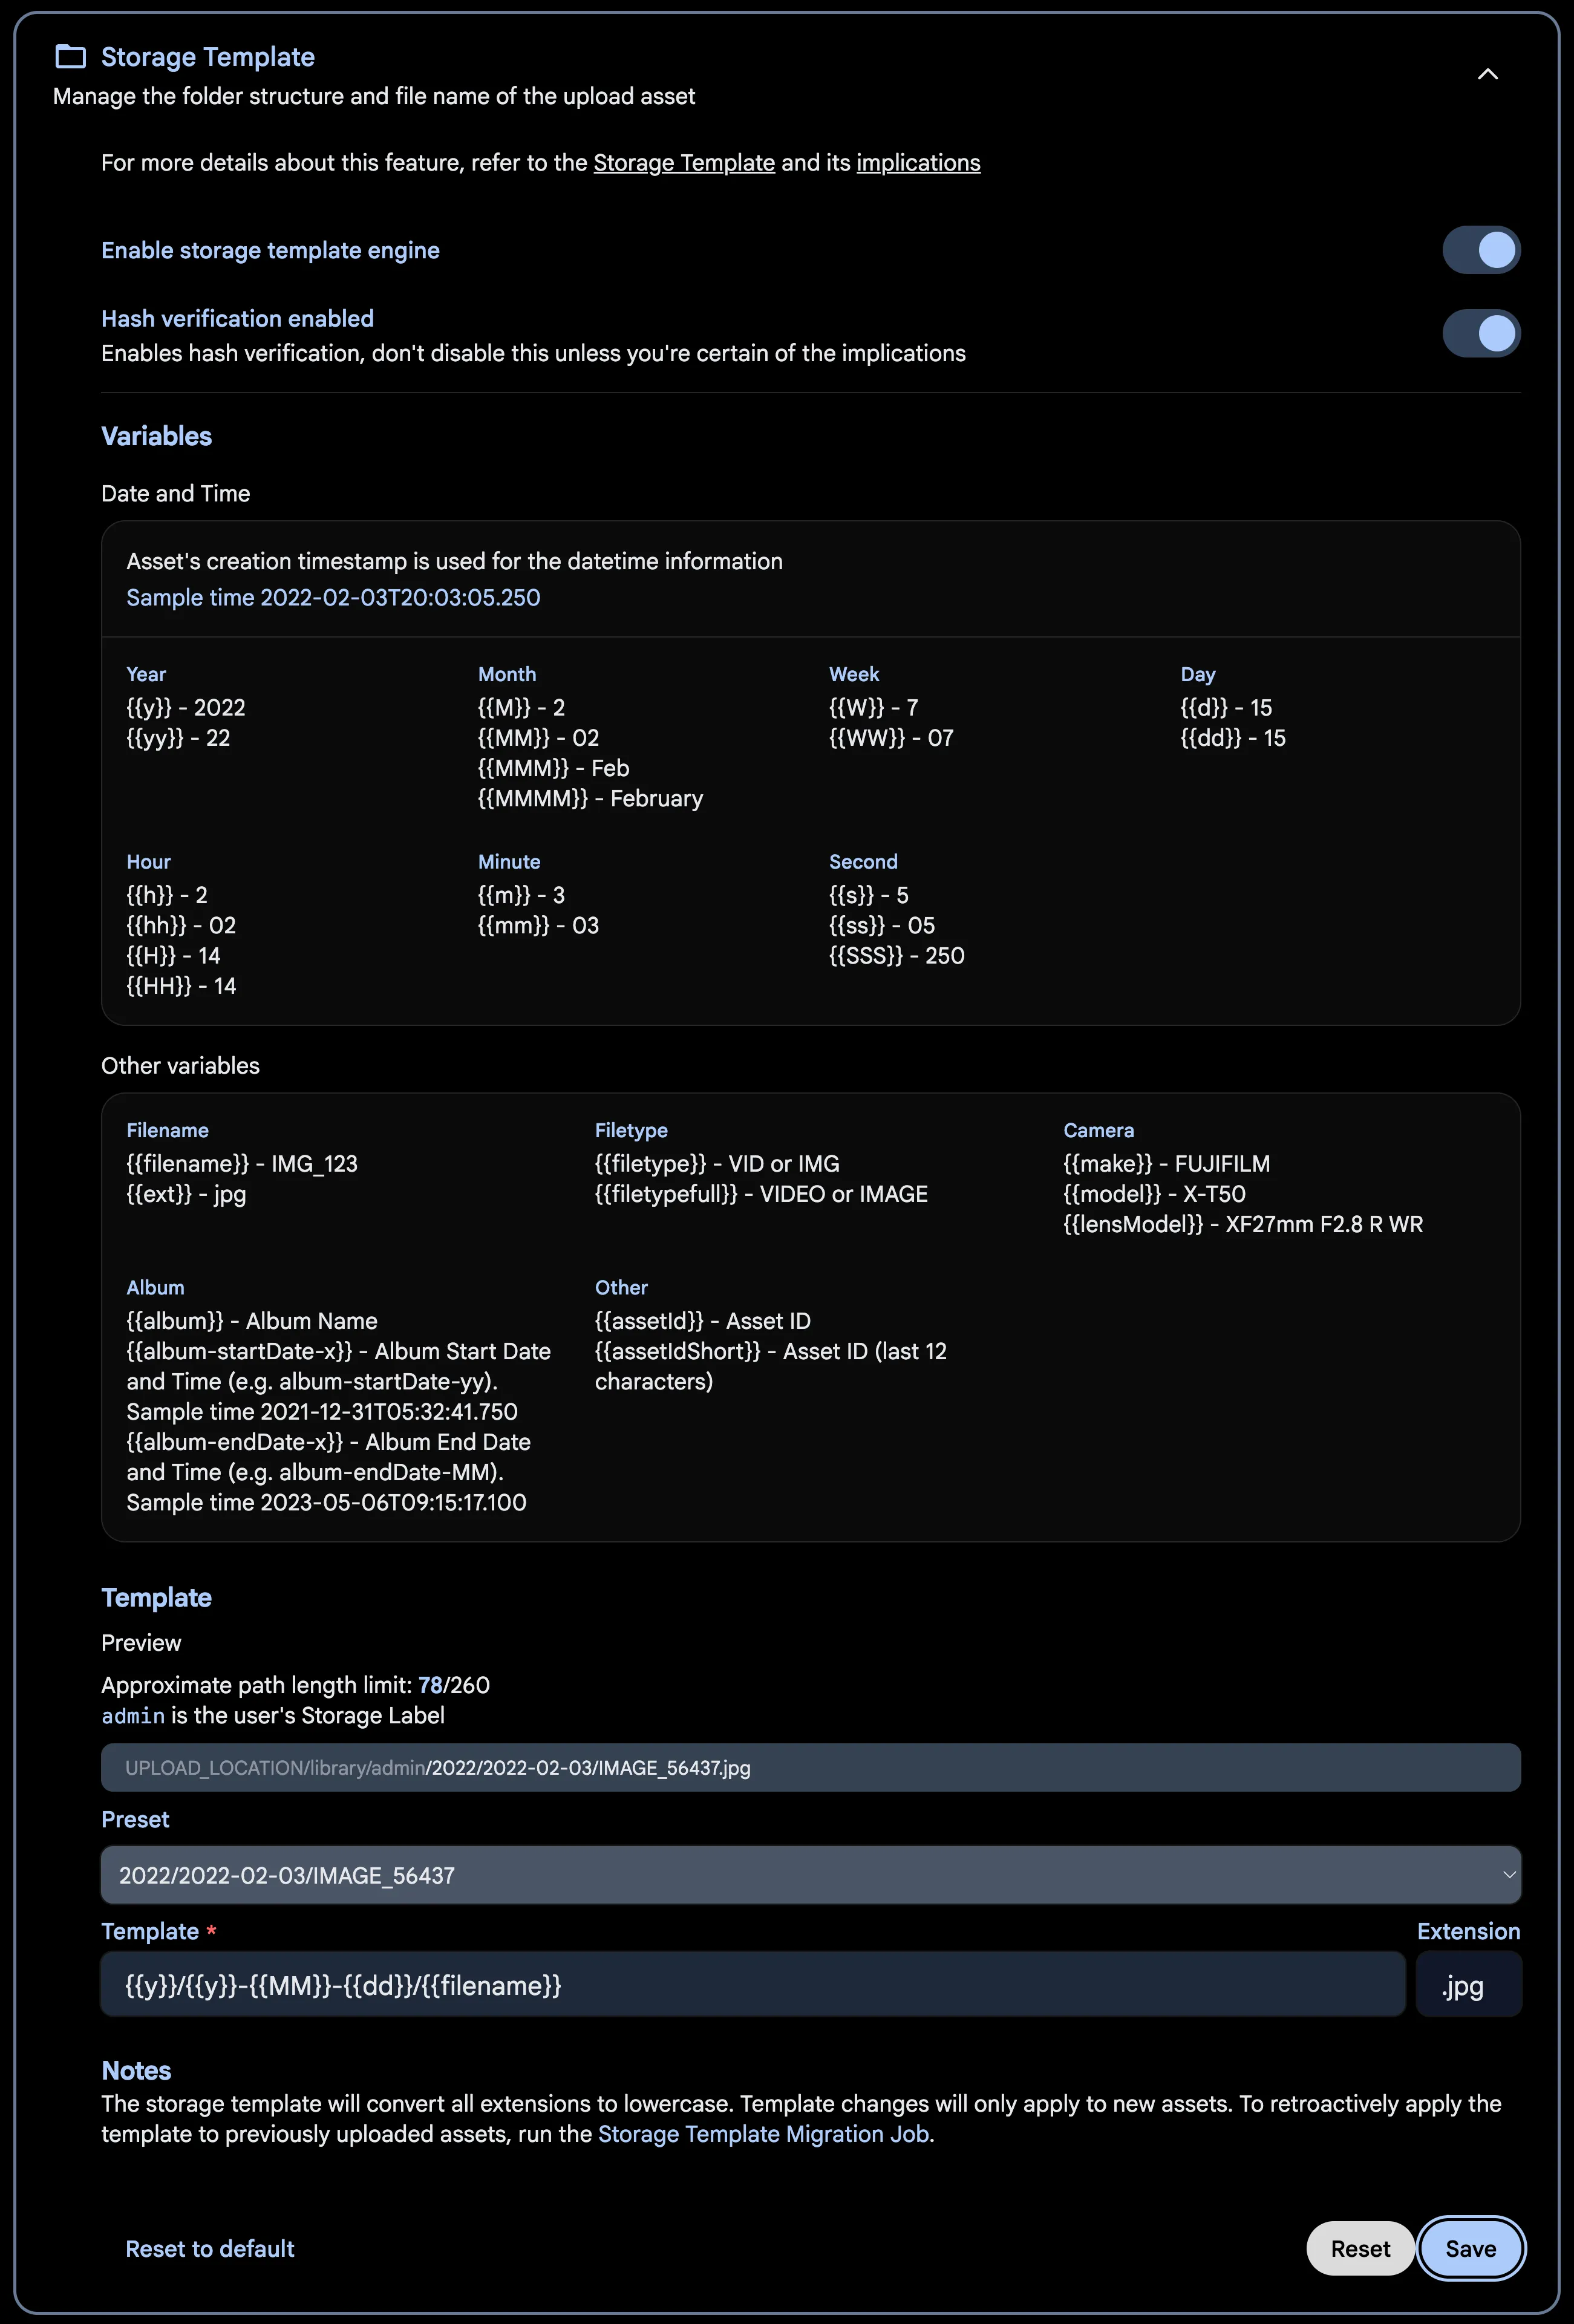This screenshot has height=2324, width=1574.
Task: Click the admin storage label text
Action: pos(132,1716)
